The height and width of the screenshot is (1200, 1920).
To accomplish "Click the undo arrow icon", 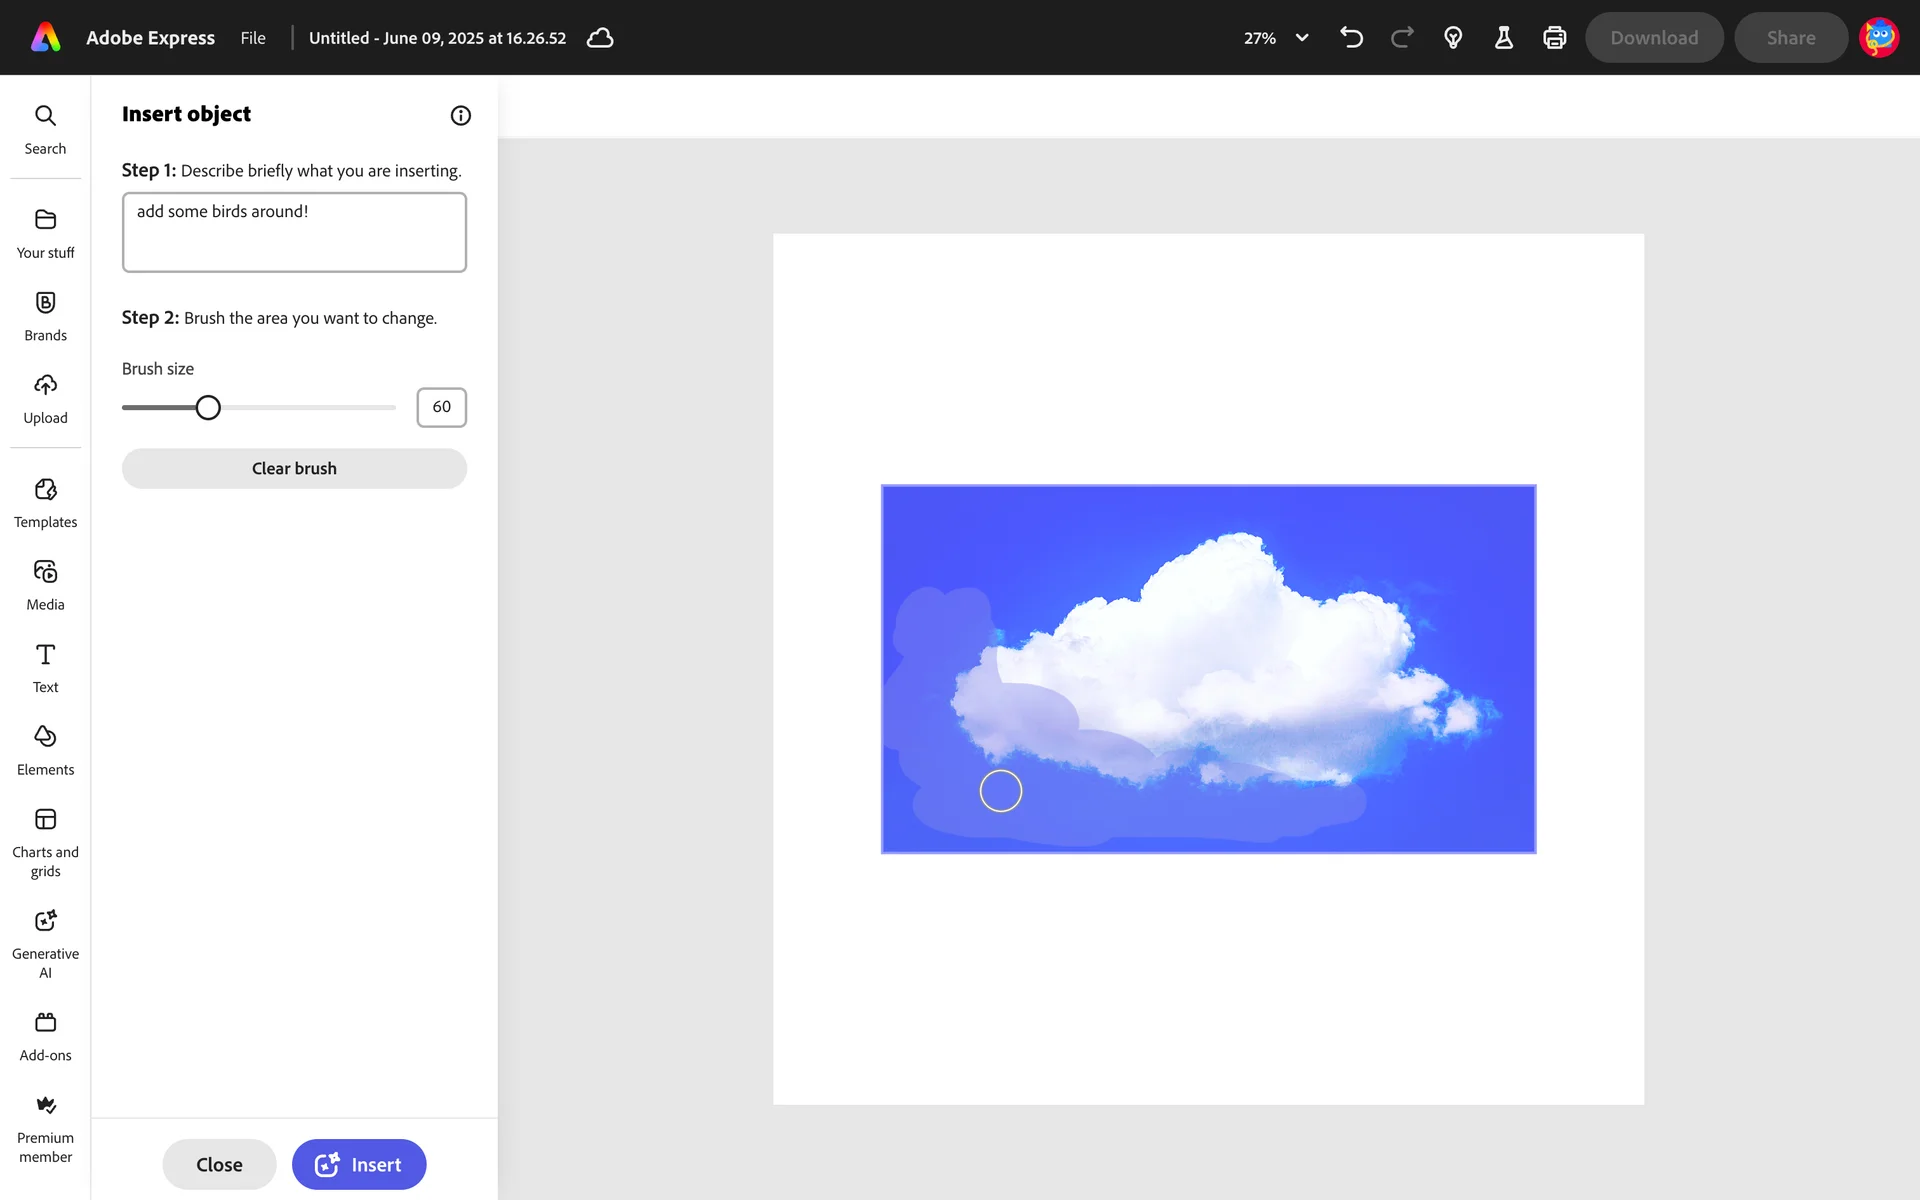I will click(x=1351, y=38).
